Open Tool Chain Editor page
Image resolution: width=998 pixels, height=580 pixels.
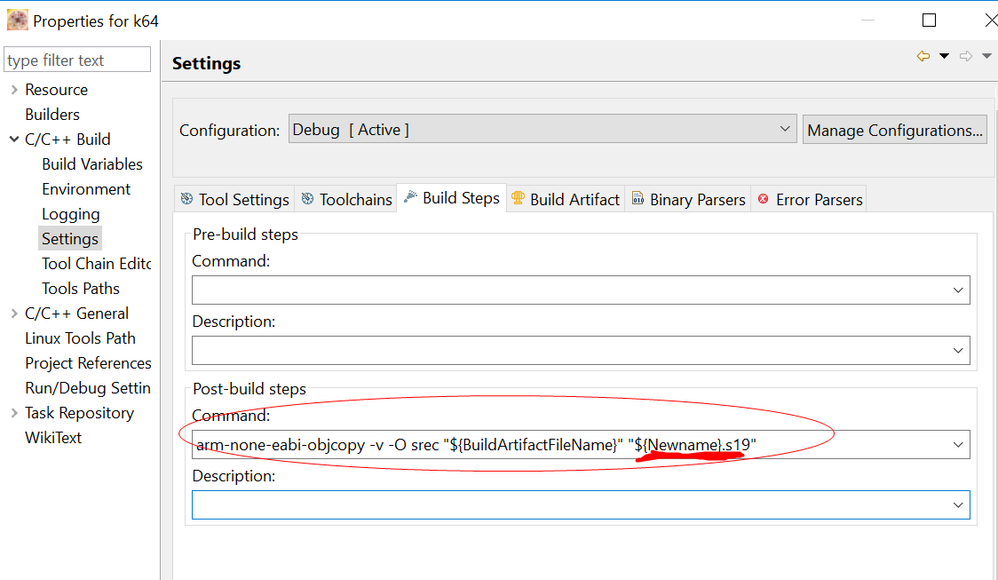click(96, 264)
